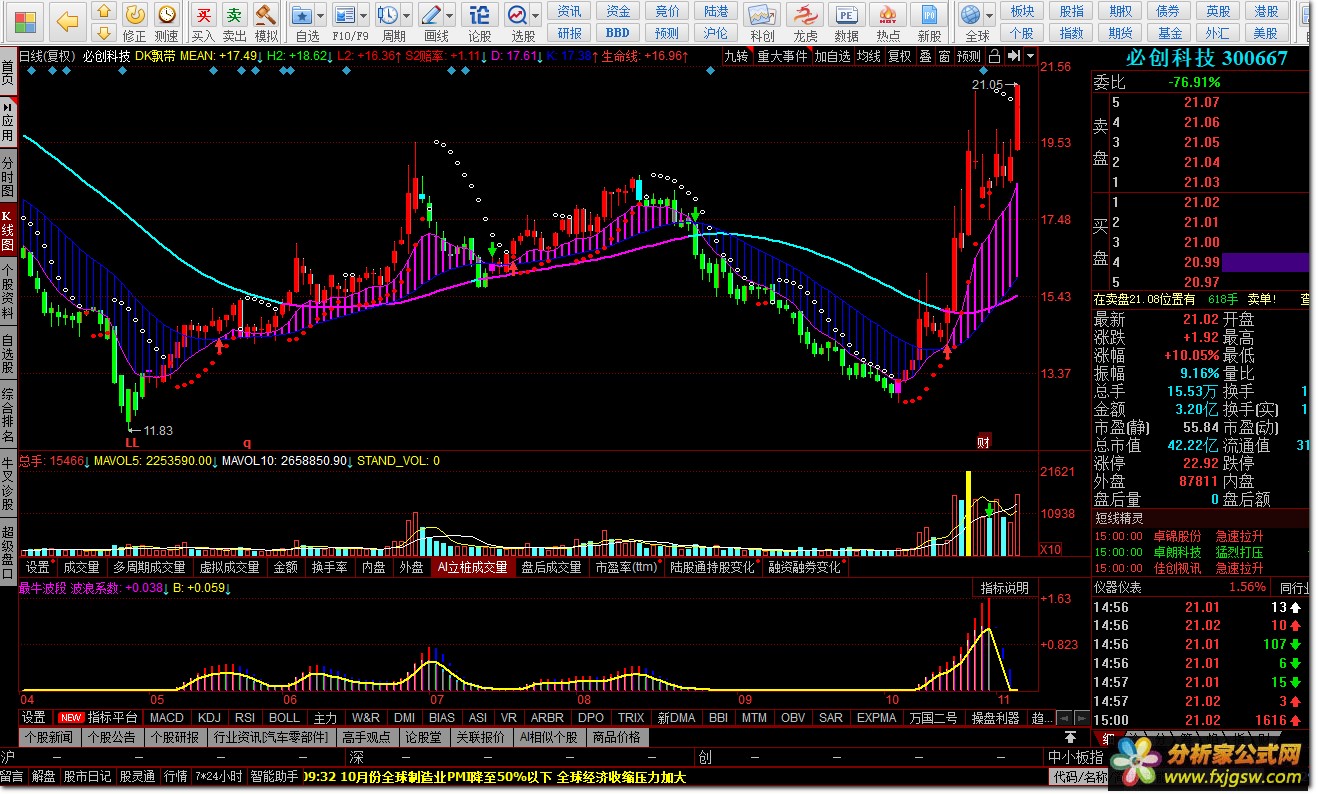Select the 换手率 volume tab
This screenshot has width=1318, height=794.
330,567
